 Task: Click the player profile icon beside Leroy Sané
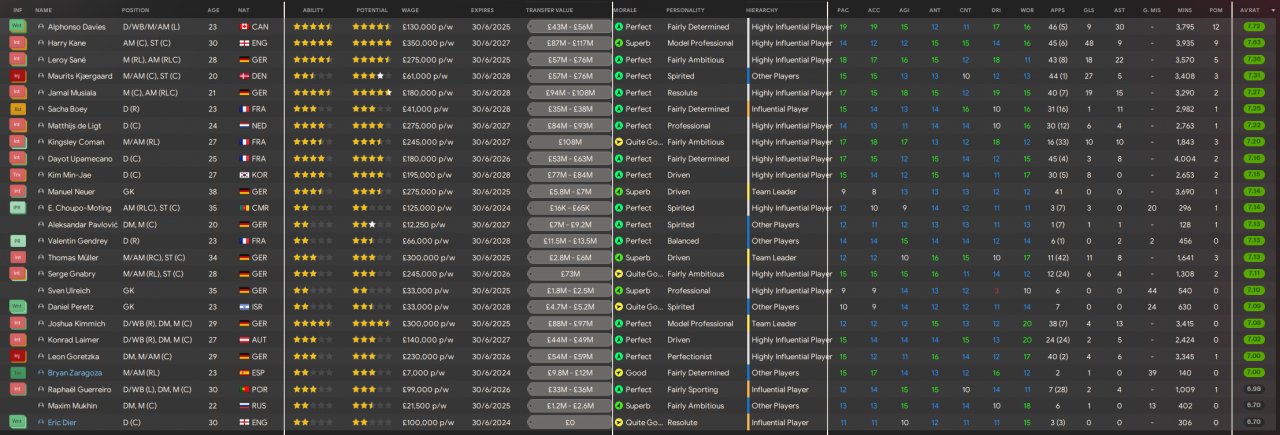point(40,60)
